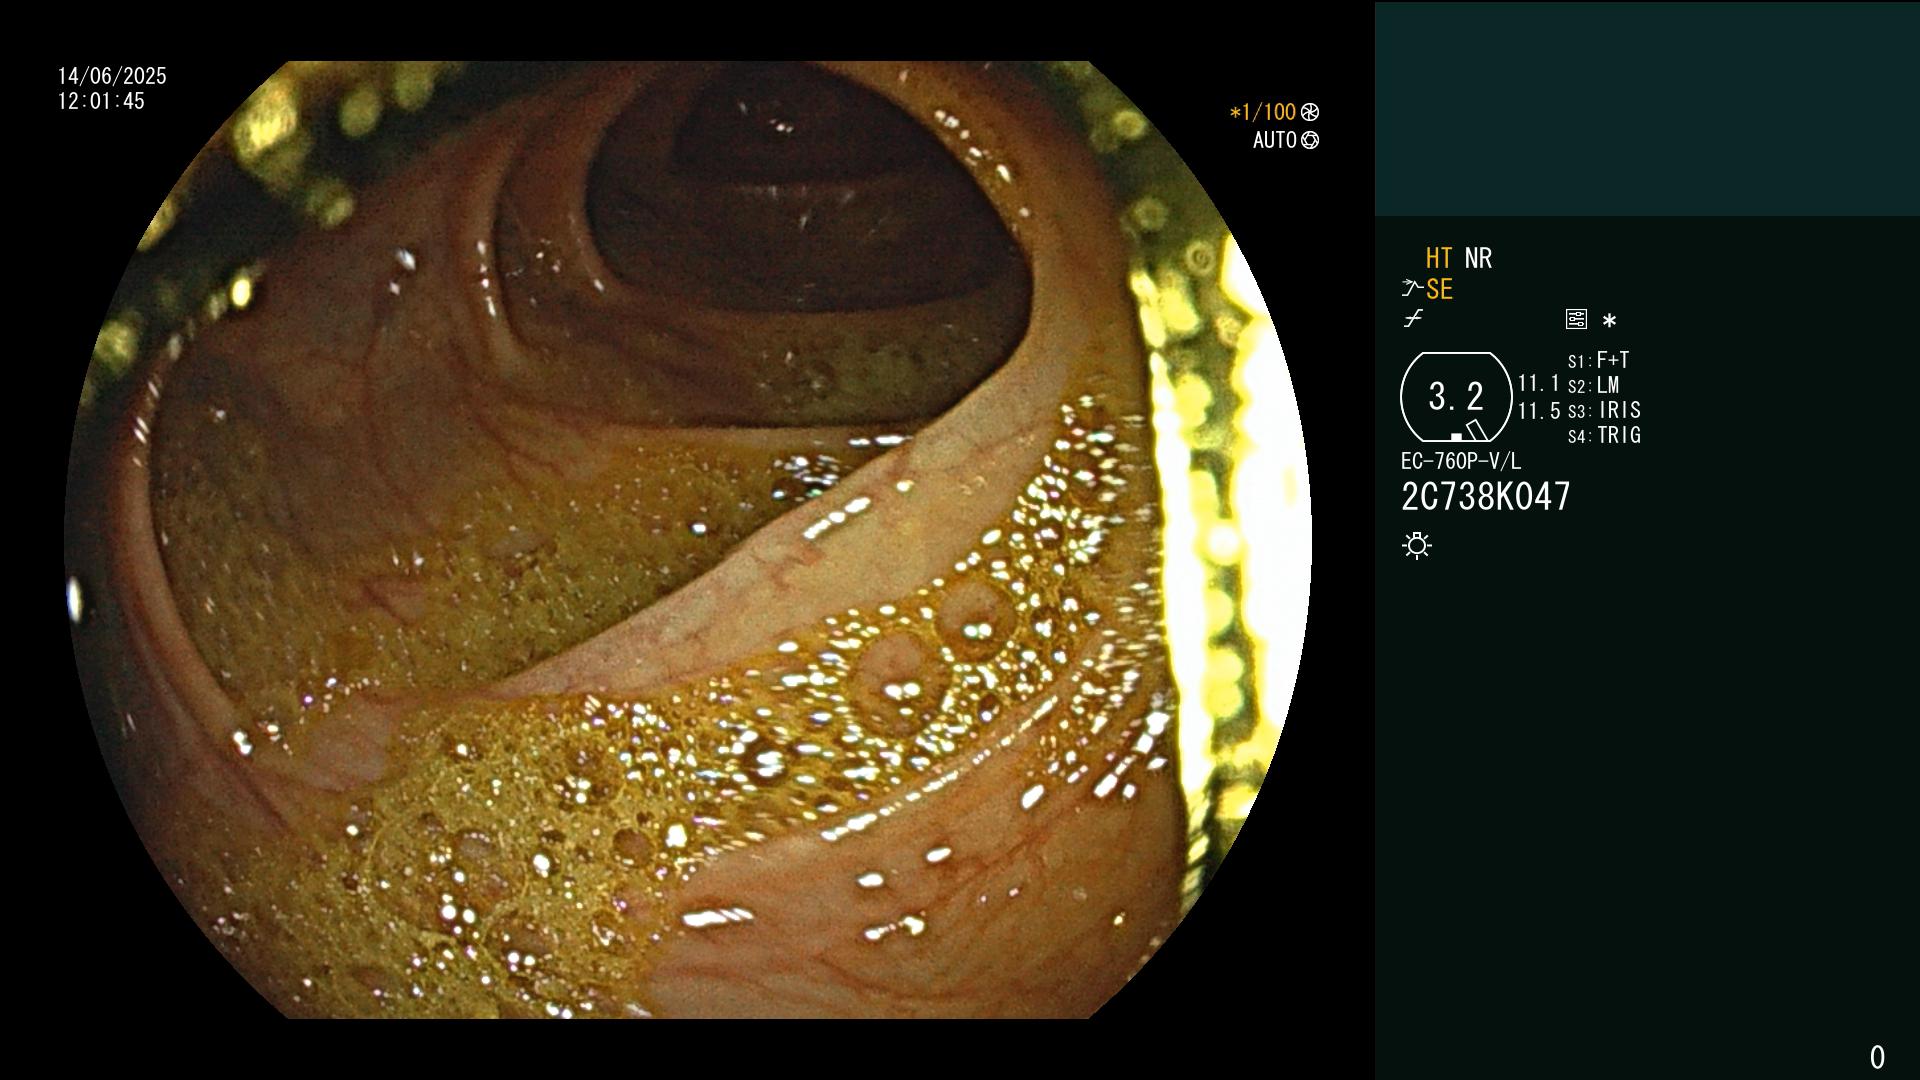The width and height of the screenshot is (1920, 1080).
Task: Click the scope model EC-760P-V/L text
Action: tap(1461, 461)
